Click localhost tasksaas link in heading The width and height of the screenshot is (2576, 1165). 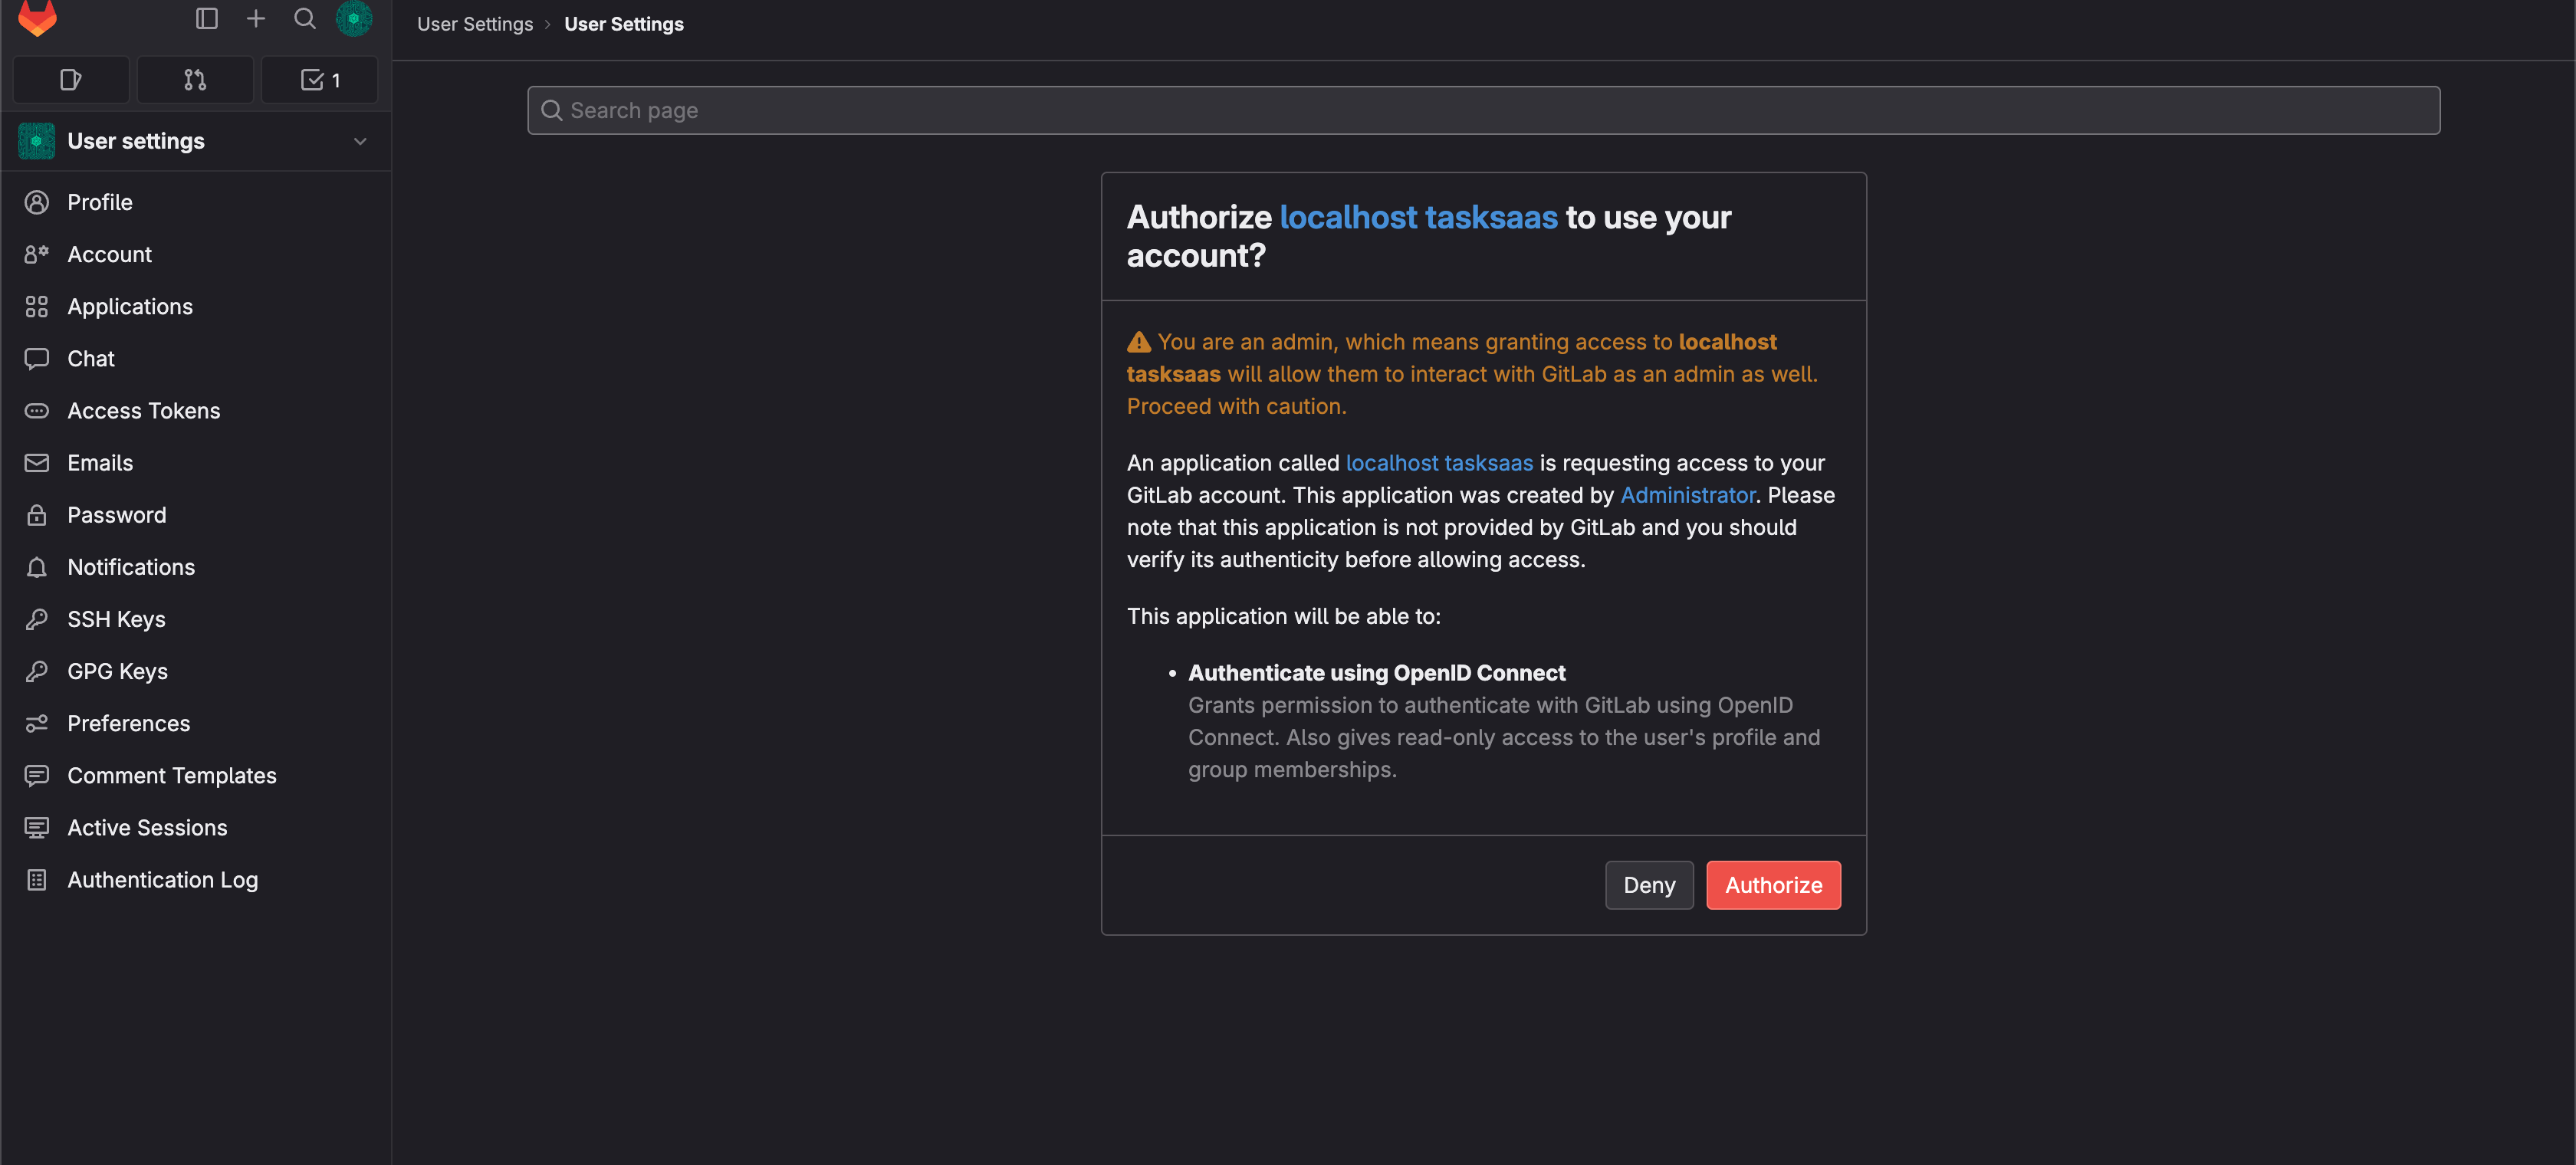pyautogui.click(x=1417, y=217)
